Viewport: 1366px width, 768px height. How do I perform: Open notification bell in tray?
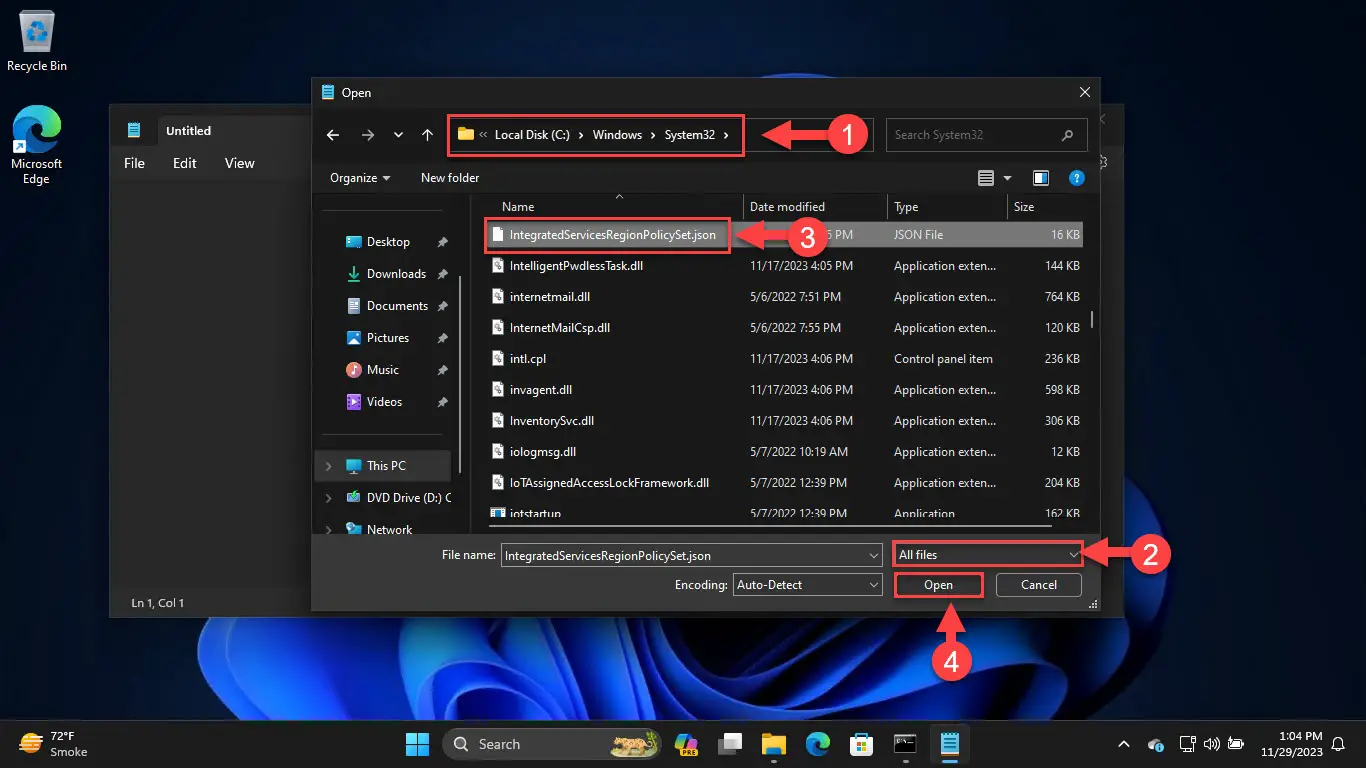click(x=1338, y=744)
